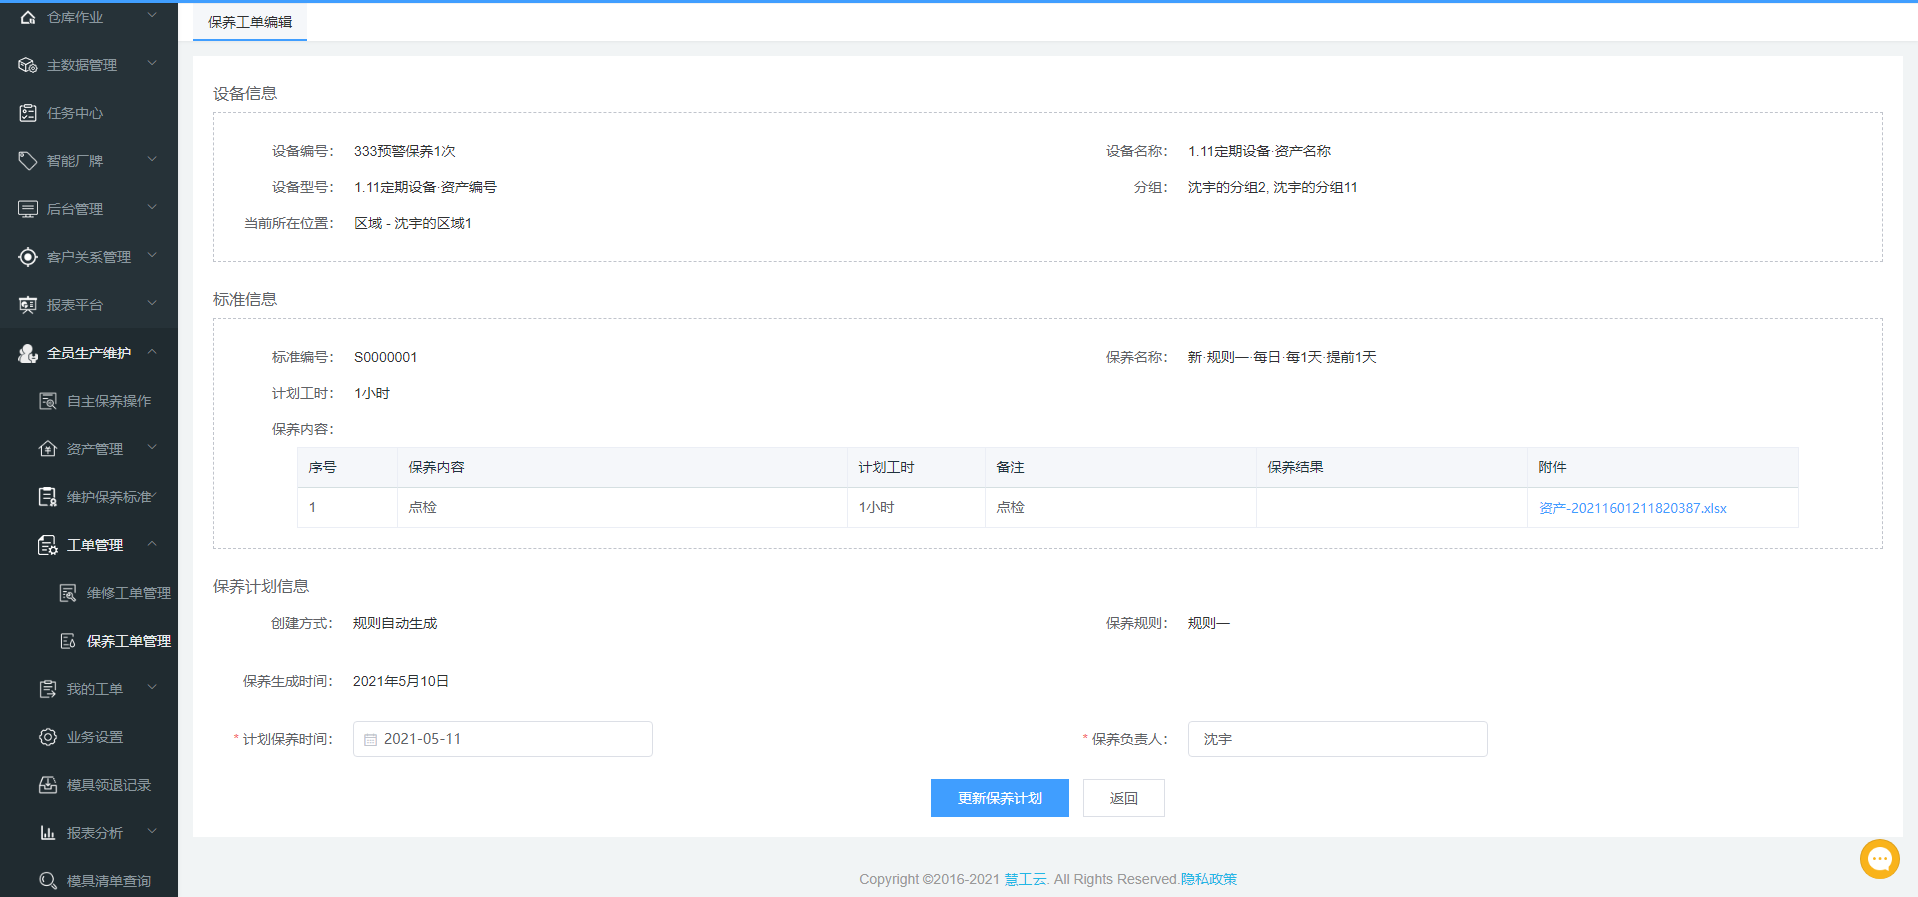Viewport: 1918px width, 897px height.
Task: Click the 自主保养操作 sidebar icon
Action: coord(48,401)
